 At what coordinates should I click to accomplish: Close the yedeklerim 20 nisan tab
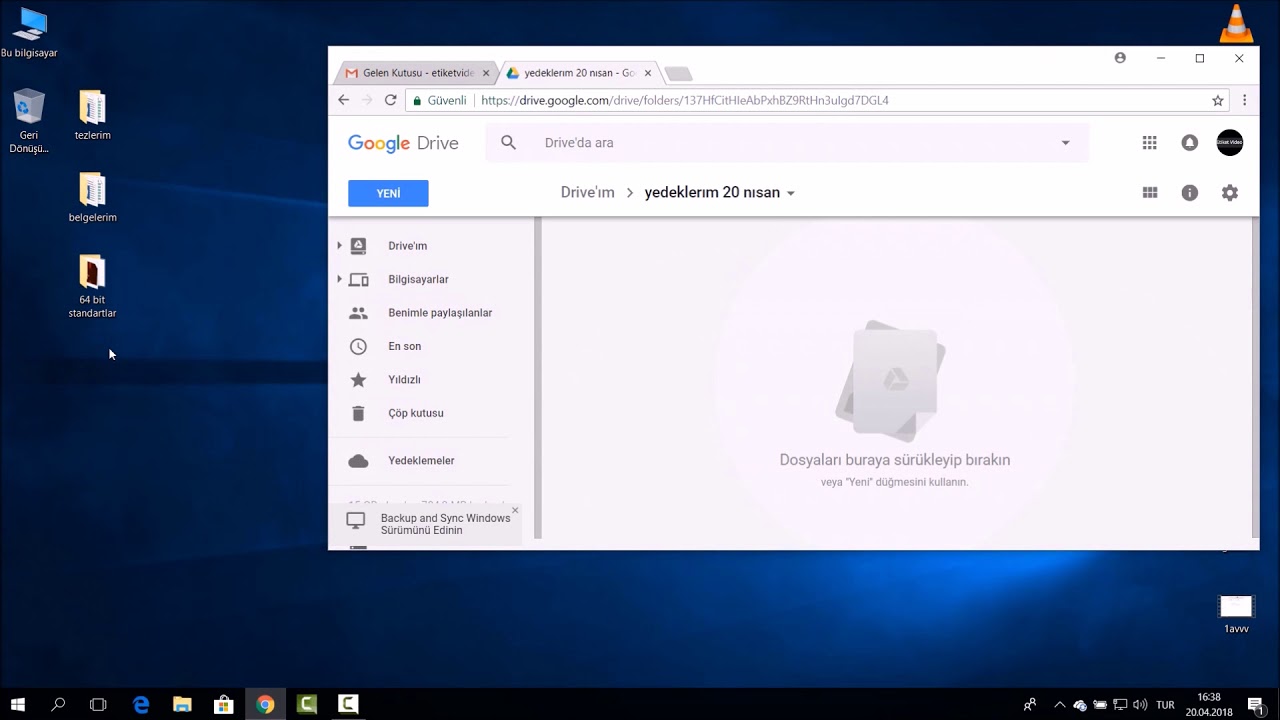[648, 73]
